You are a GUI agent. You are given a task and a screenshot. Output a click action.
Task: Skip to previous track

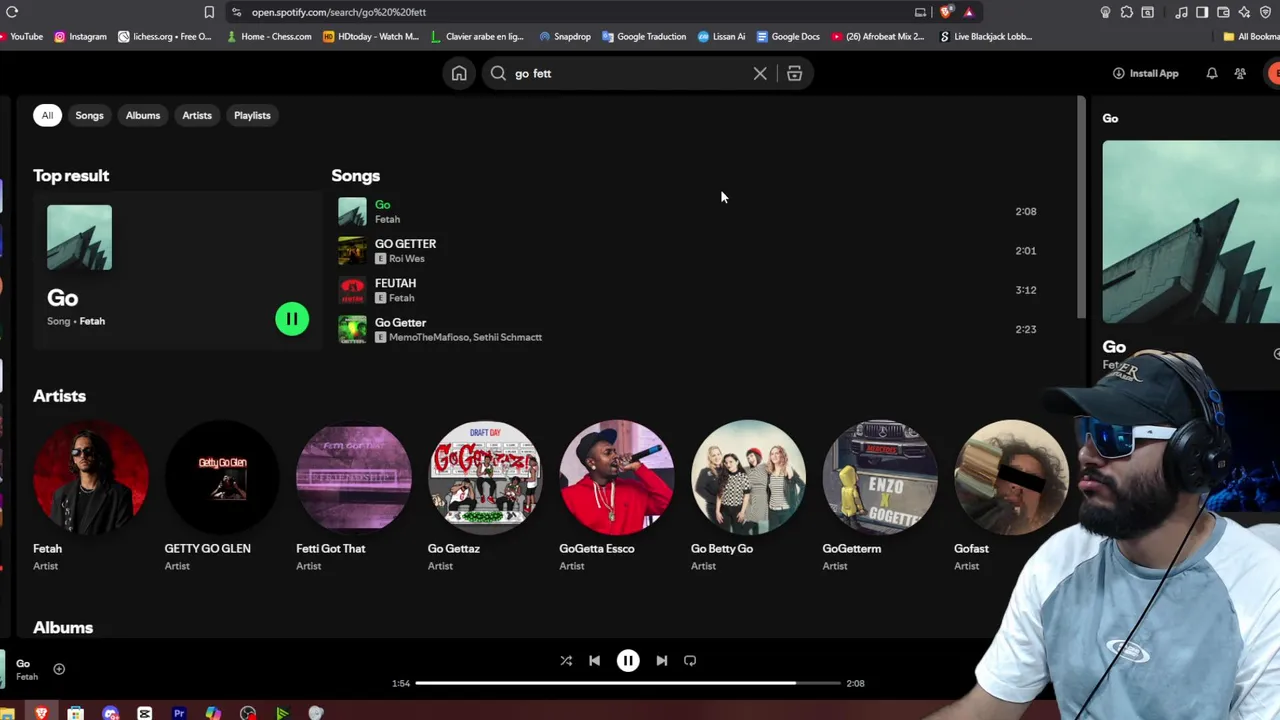pos(594,660)
